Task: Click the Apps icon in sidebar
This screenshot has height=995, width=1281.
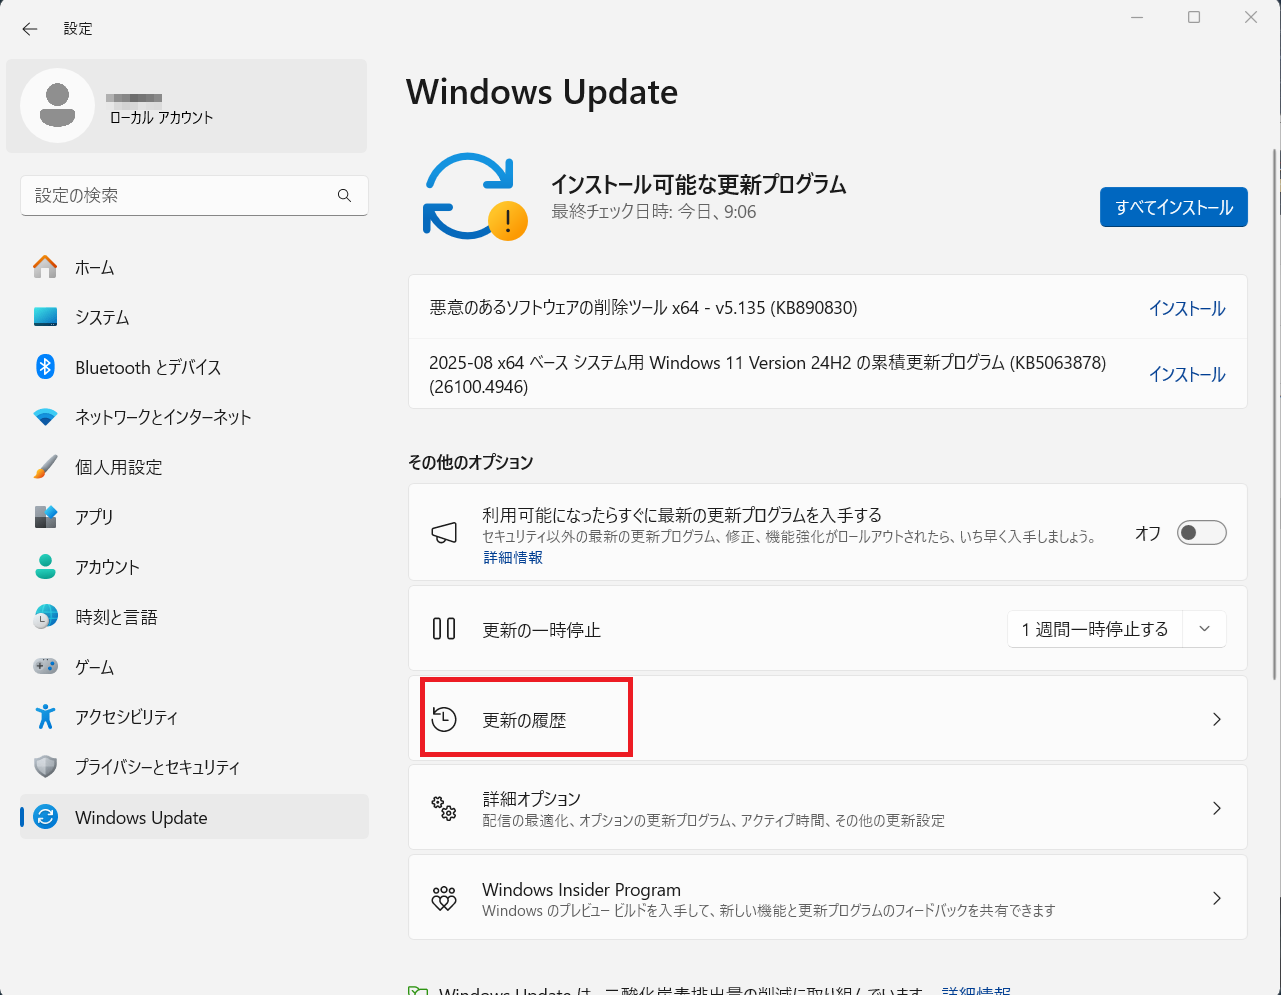Action: [45, 517]
